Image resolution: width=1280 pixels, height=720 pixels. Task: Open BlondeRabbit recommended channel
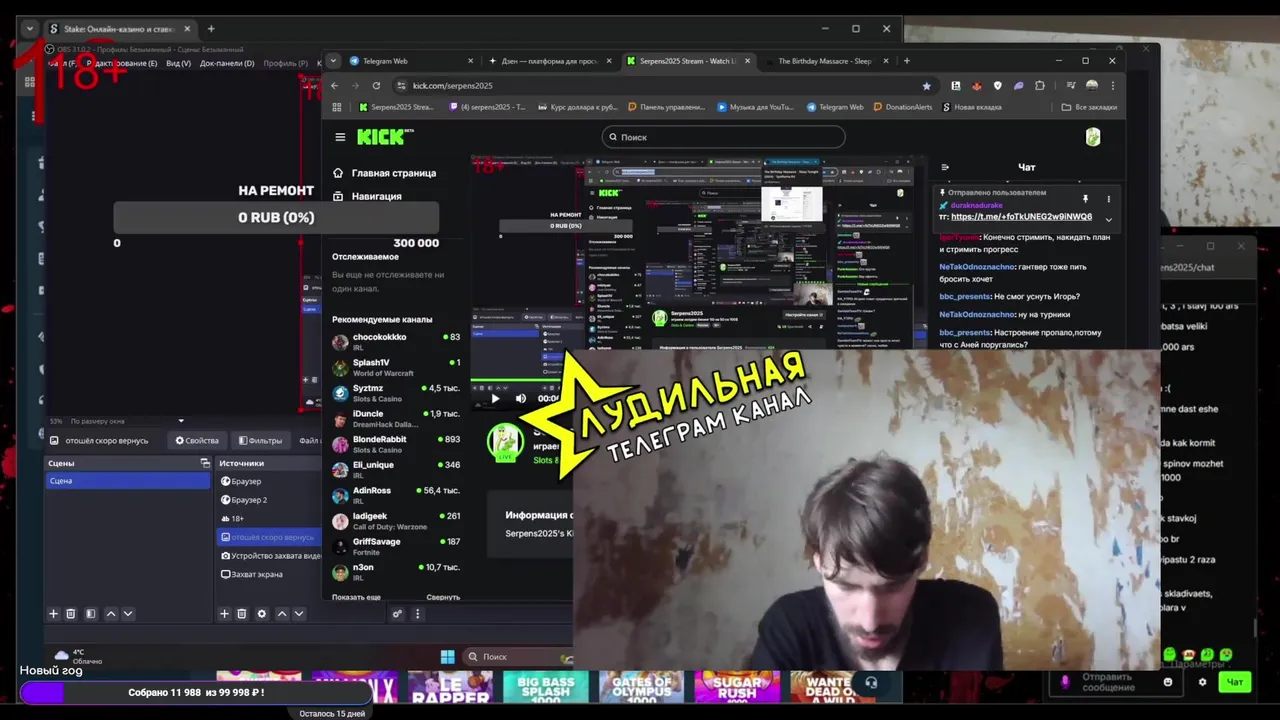396,443
